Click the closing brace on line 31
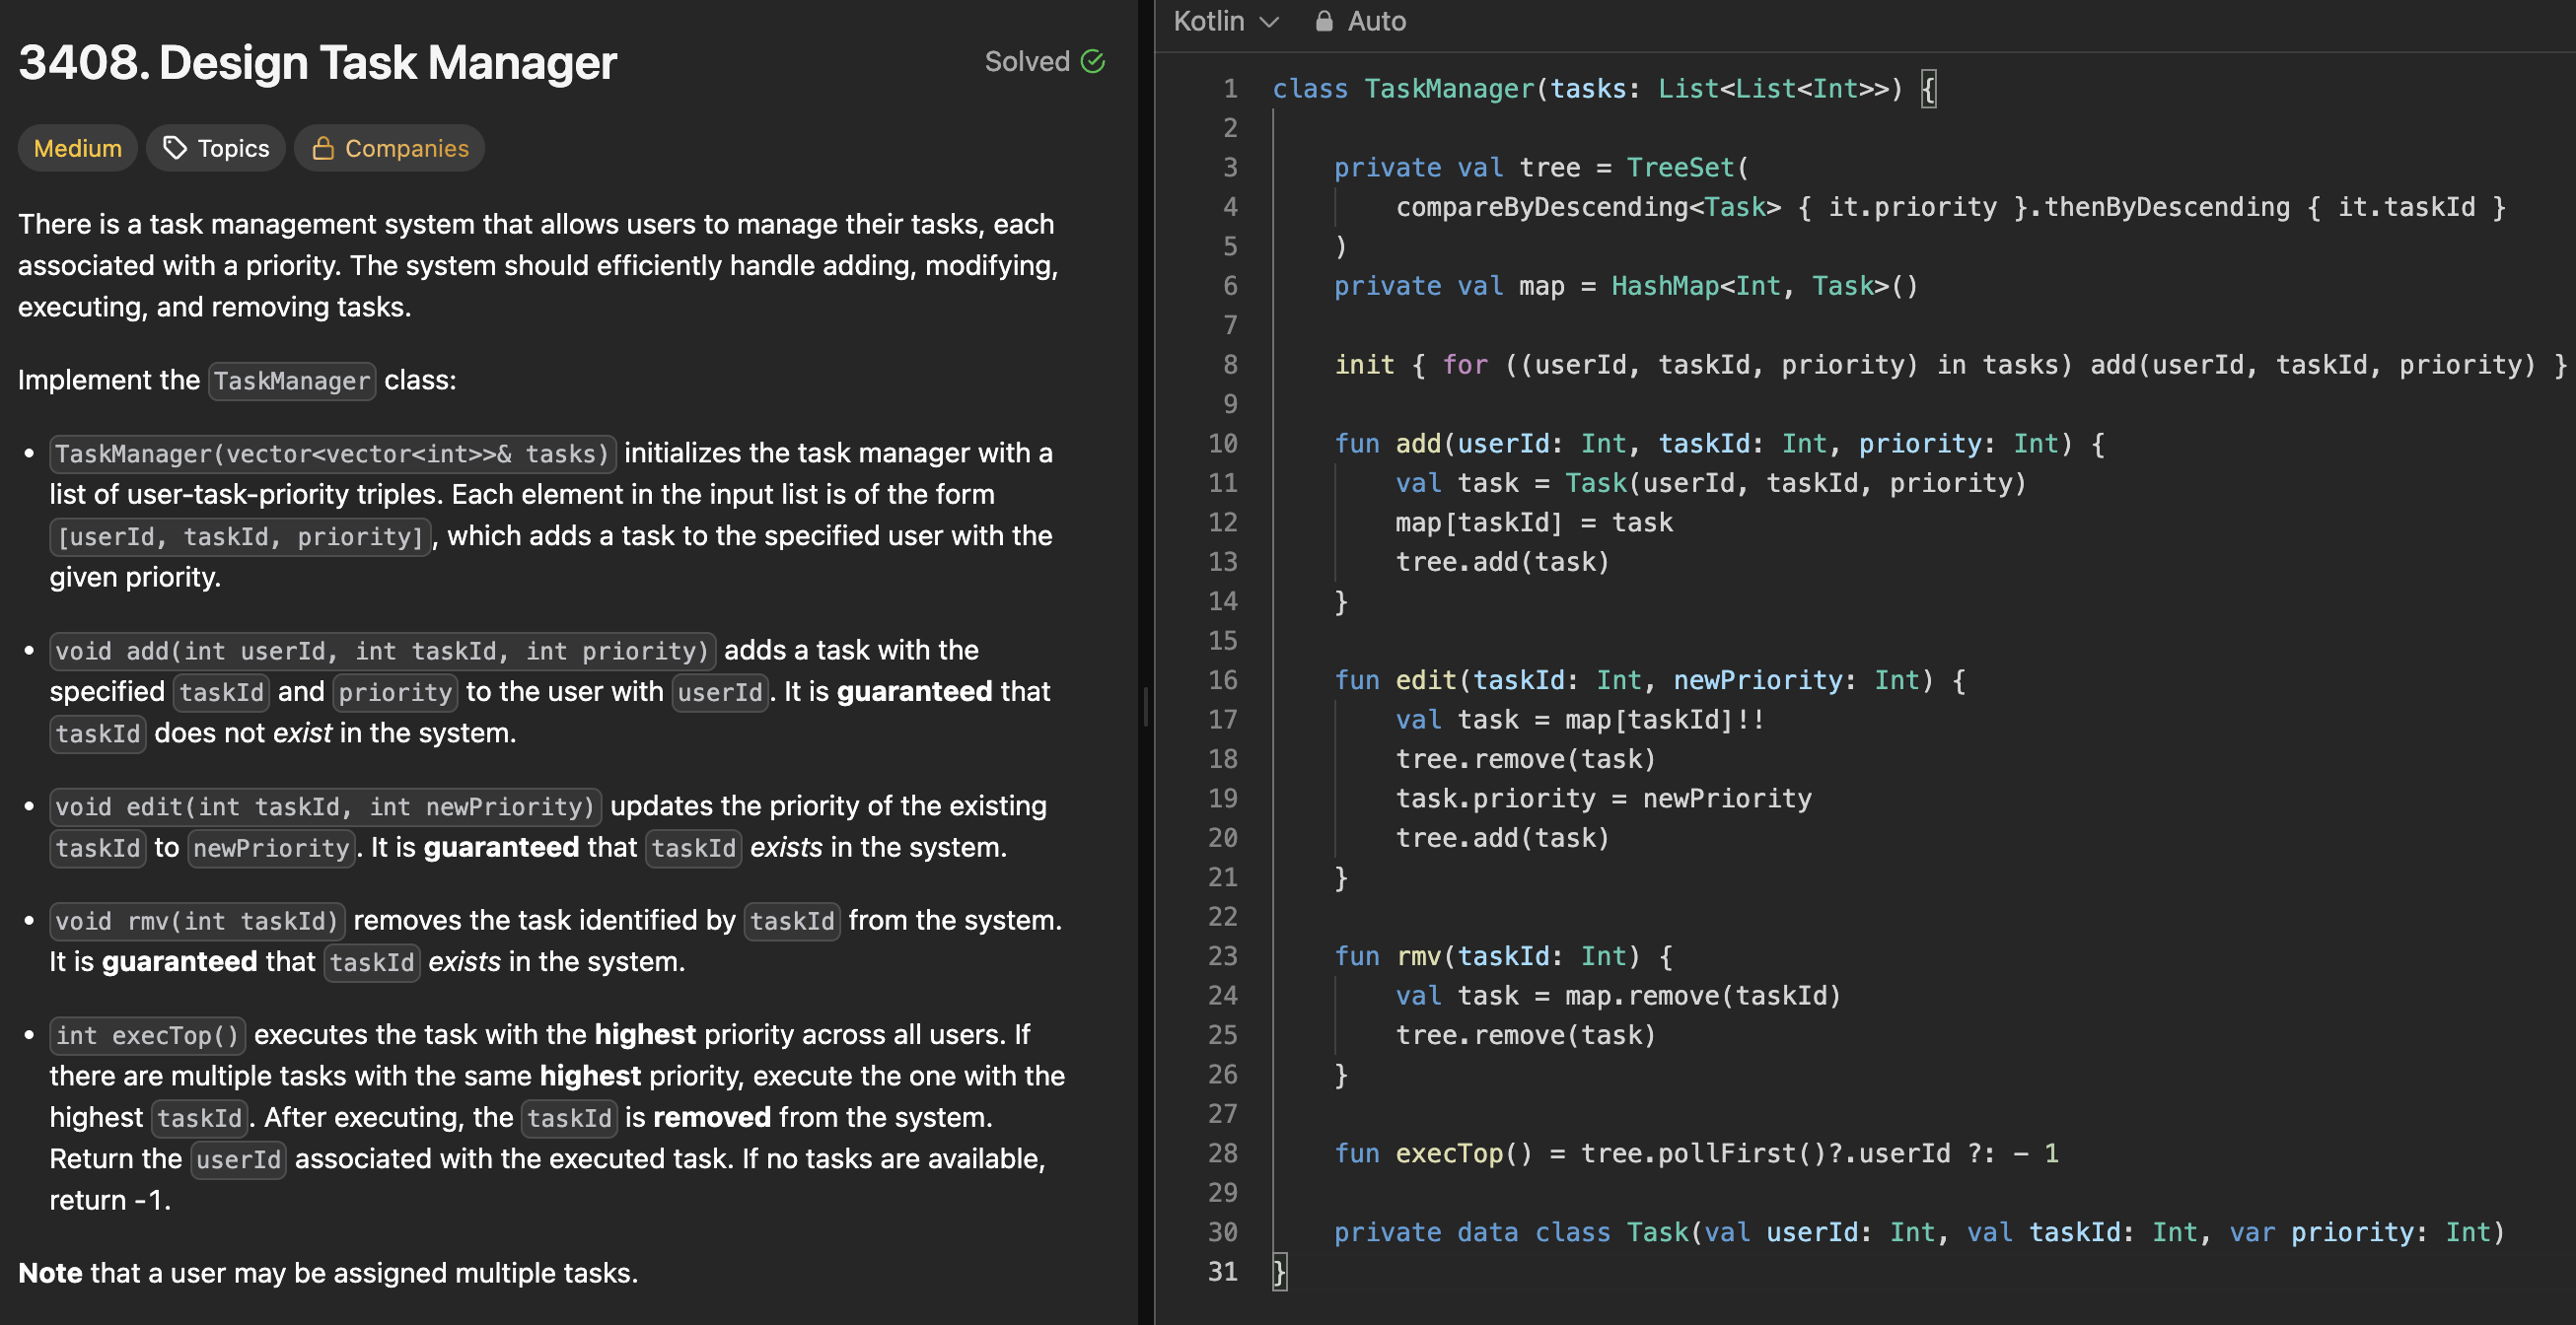 click(x=1279, y=1271)
